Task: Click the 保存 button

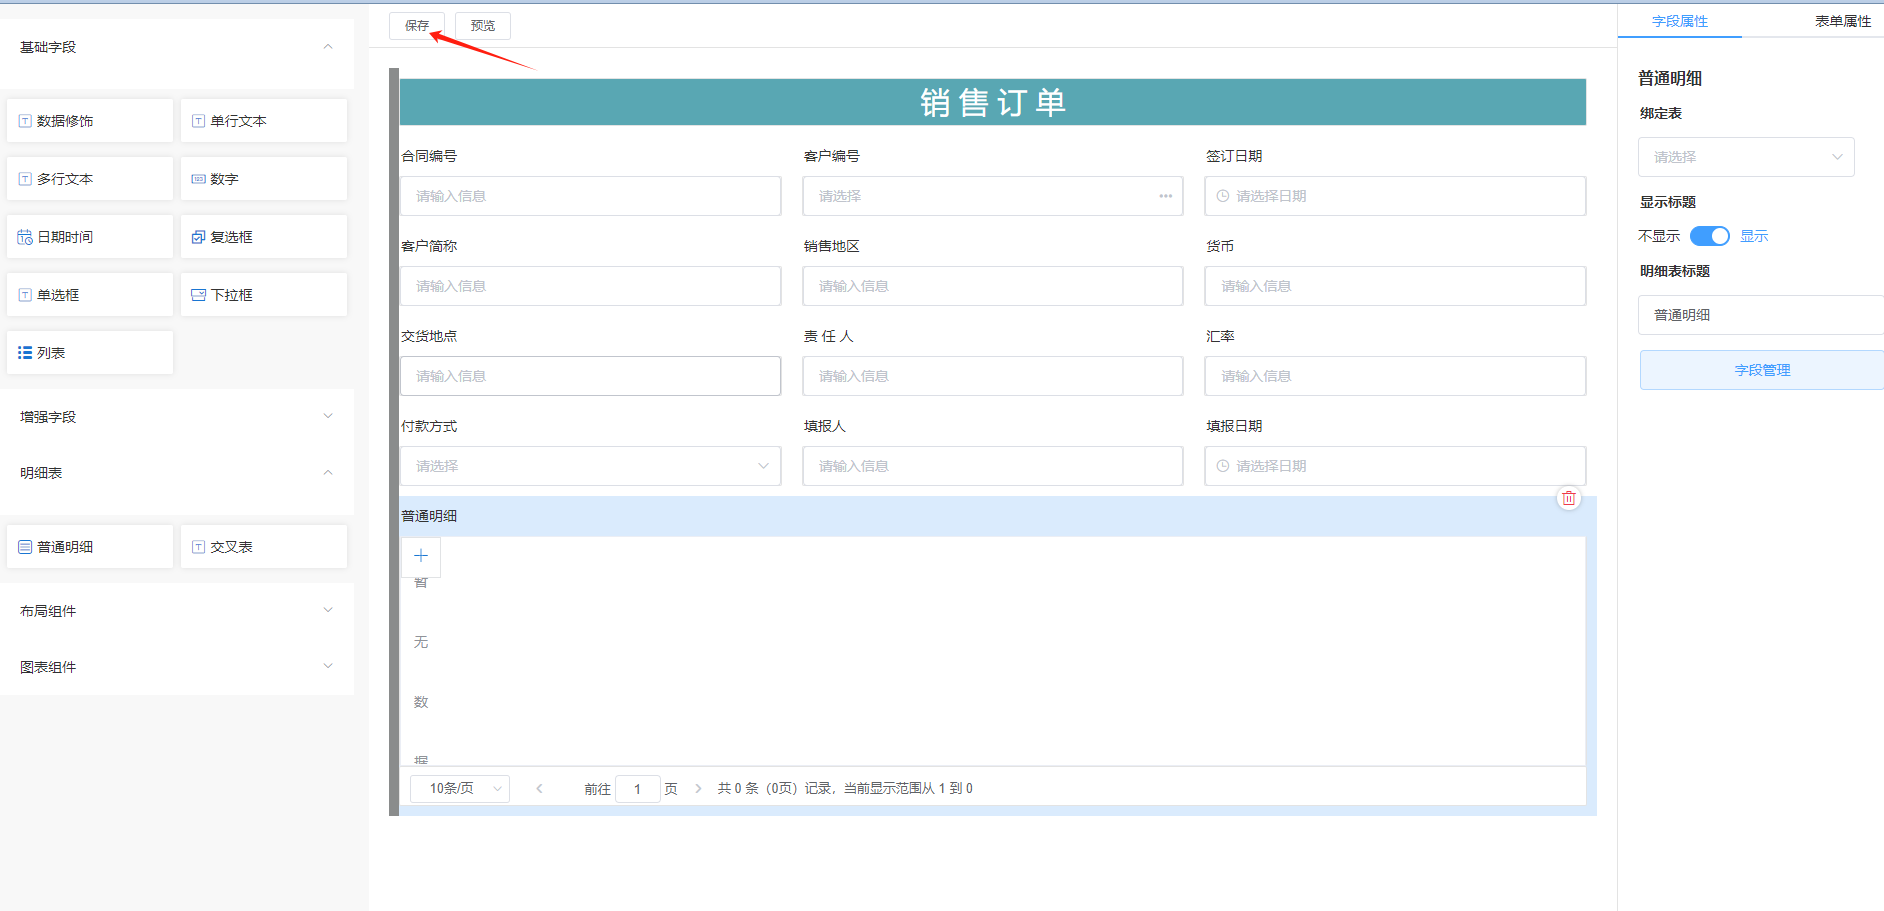Action: click(x=417, y=26)
